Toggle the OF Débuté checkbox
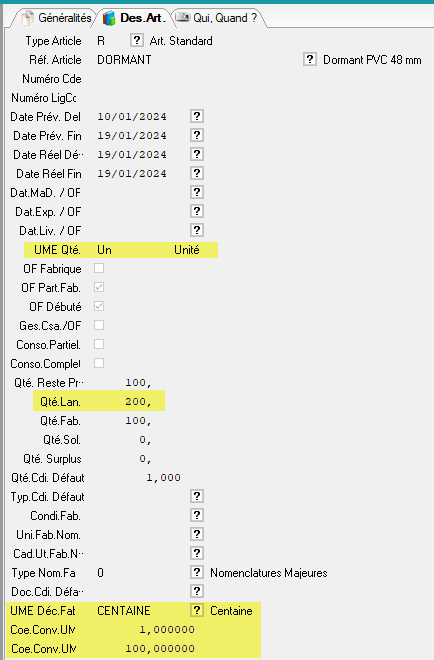434x660 pixels. (x=99, y=306)
